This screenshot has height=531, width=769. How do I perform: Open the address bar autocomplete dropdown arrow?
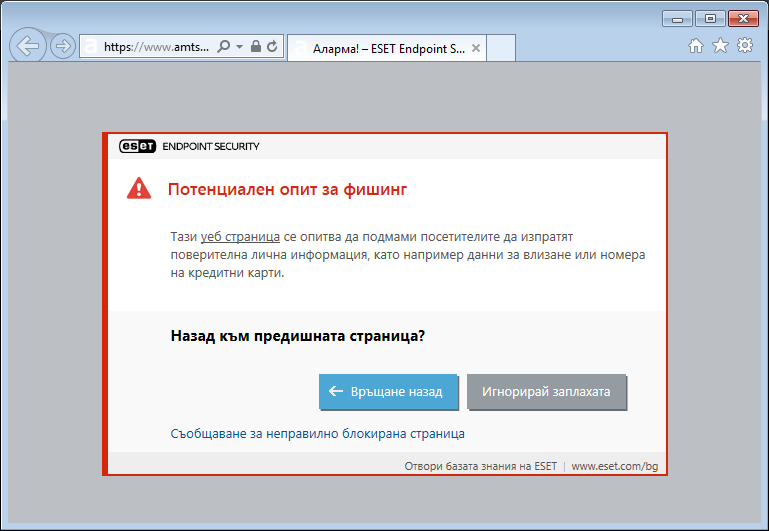coord(239,47)
